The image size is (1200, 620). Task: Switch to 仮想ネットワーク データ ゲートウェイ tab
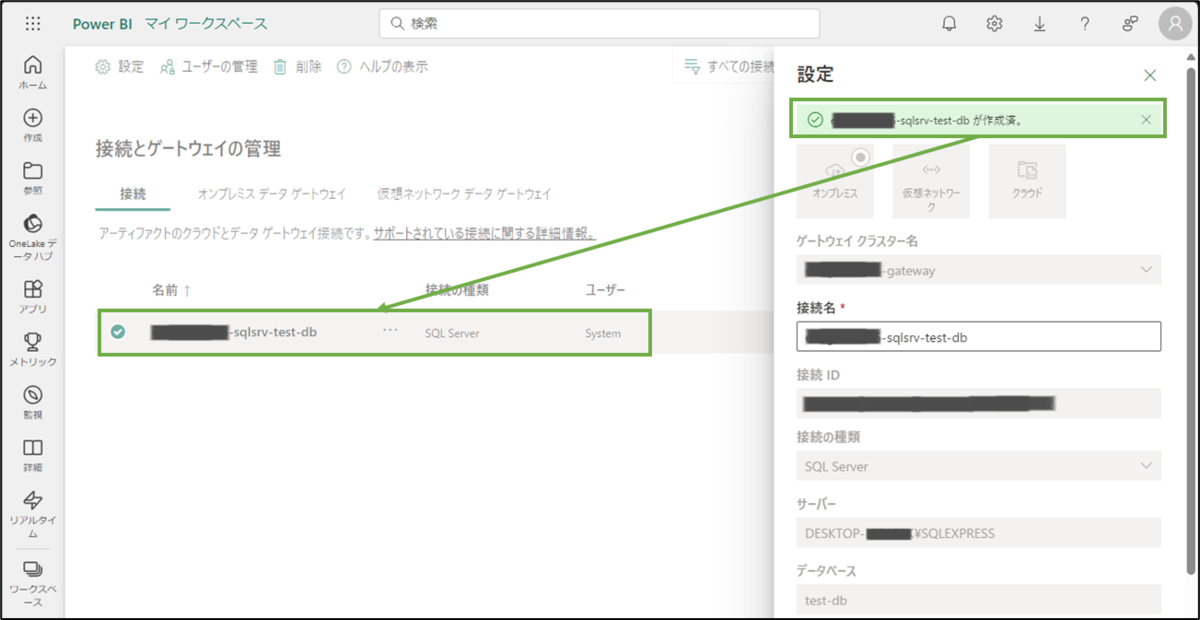(x=464, y=194)
